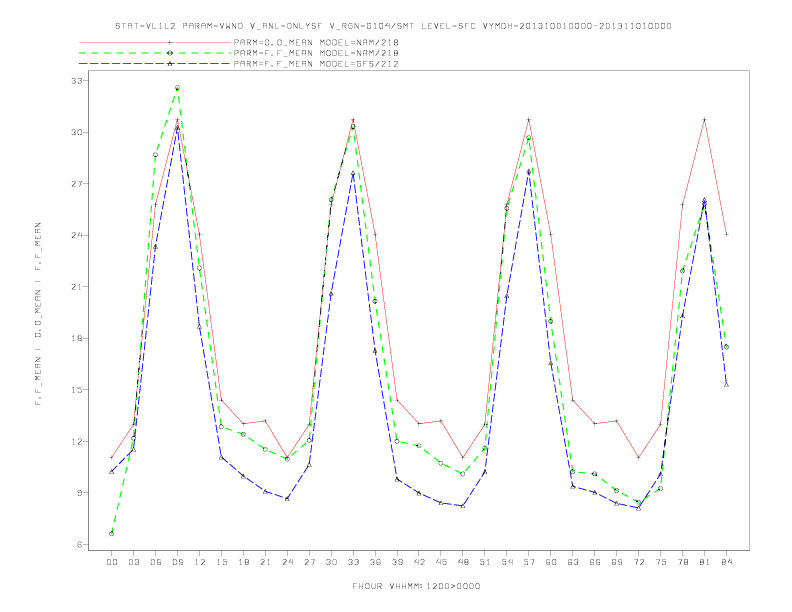The image size is (792, 612).
Task: Click blue triangle data point at hour 00
Action: tap(112, 472)
